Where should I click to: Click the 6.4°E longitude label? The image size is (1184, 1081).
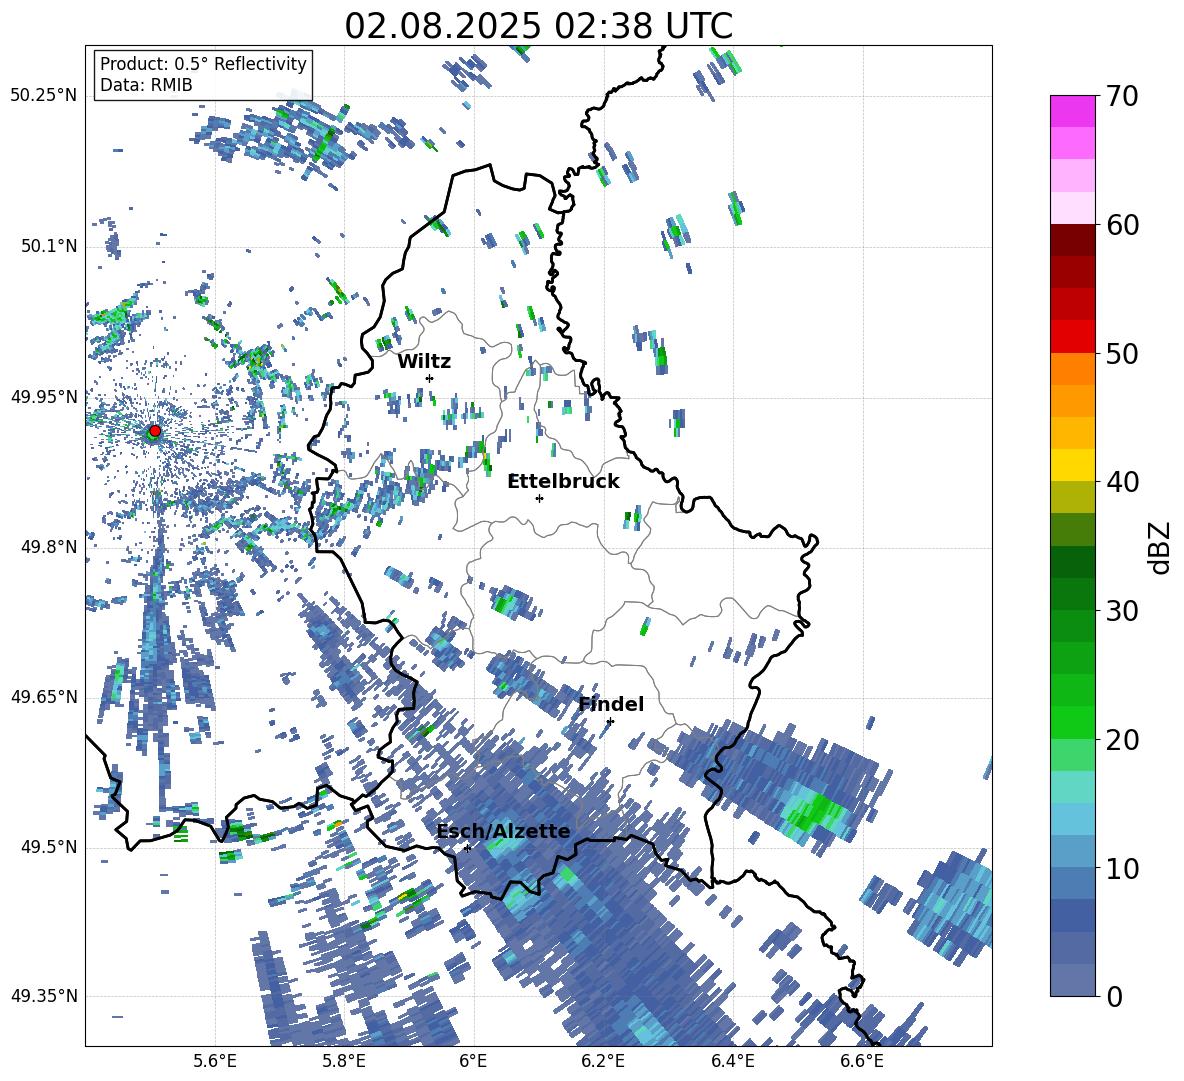(732, 1062)
